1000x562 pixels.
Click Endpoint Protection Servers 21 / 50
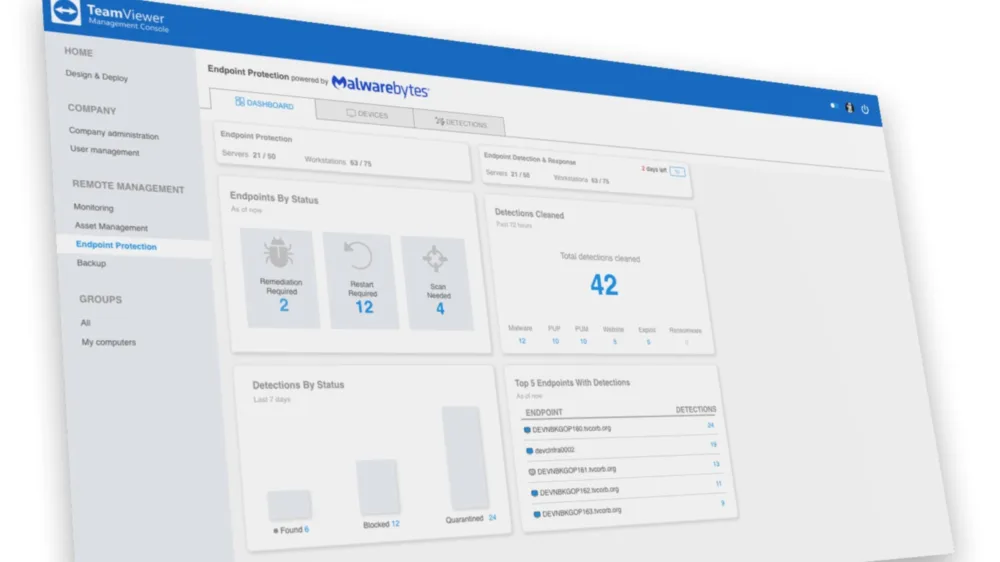[249, 154]
